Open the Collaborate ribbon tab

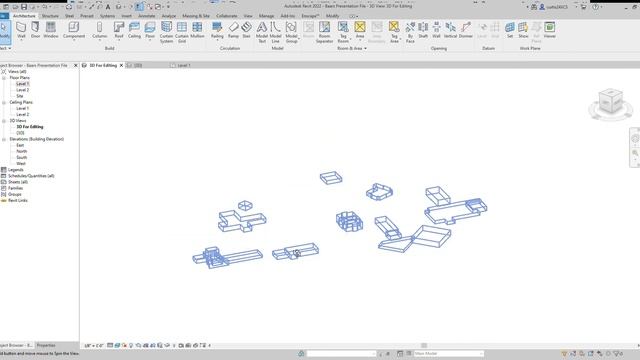227,16
